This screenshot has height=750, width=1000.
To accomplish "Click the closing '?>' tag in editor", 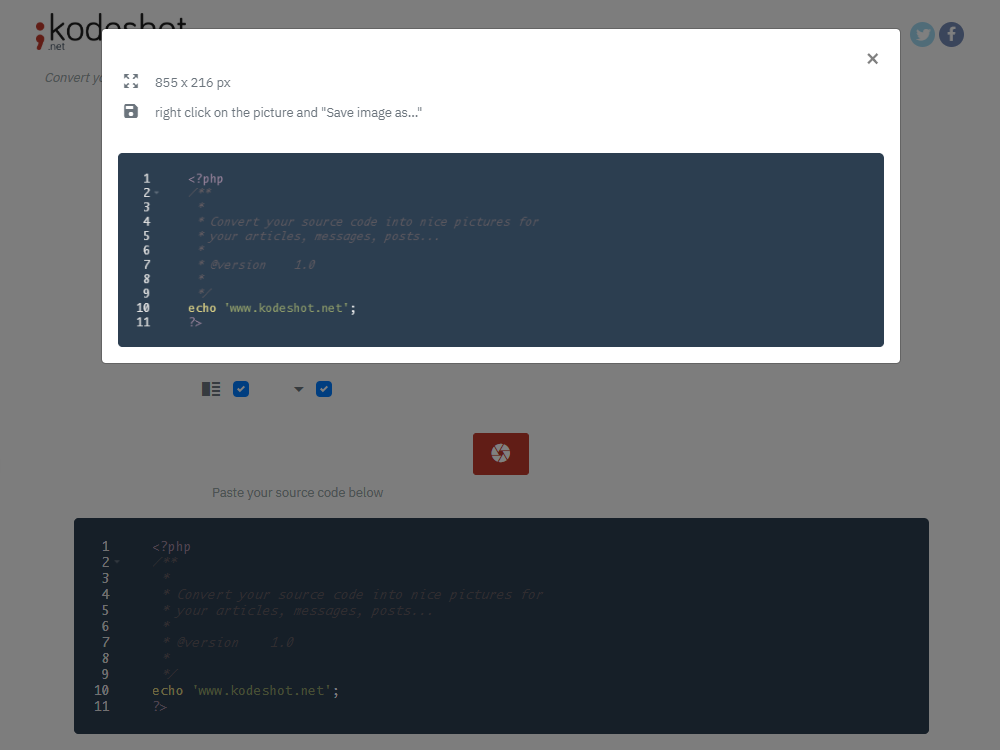I will click(x=159, y=707).
